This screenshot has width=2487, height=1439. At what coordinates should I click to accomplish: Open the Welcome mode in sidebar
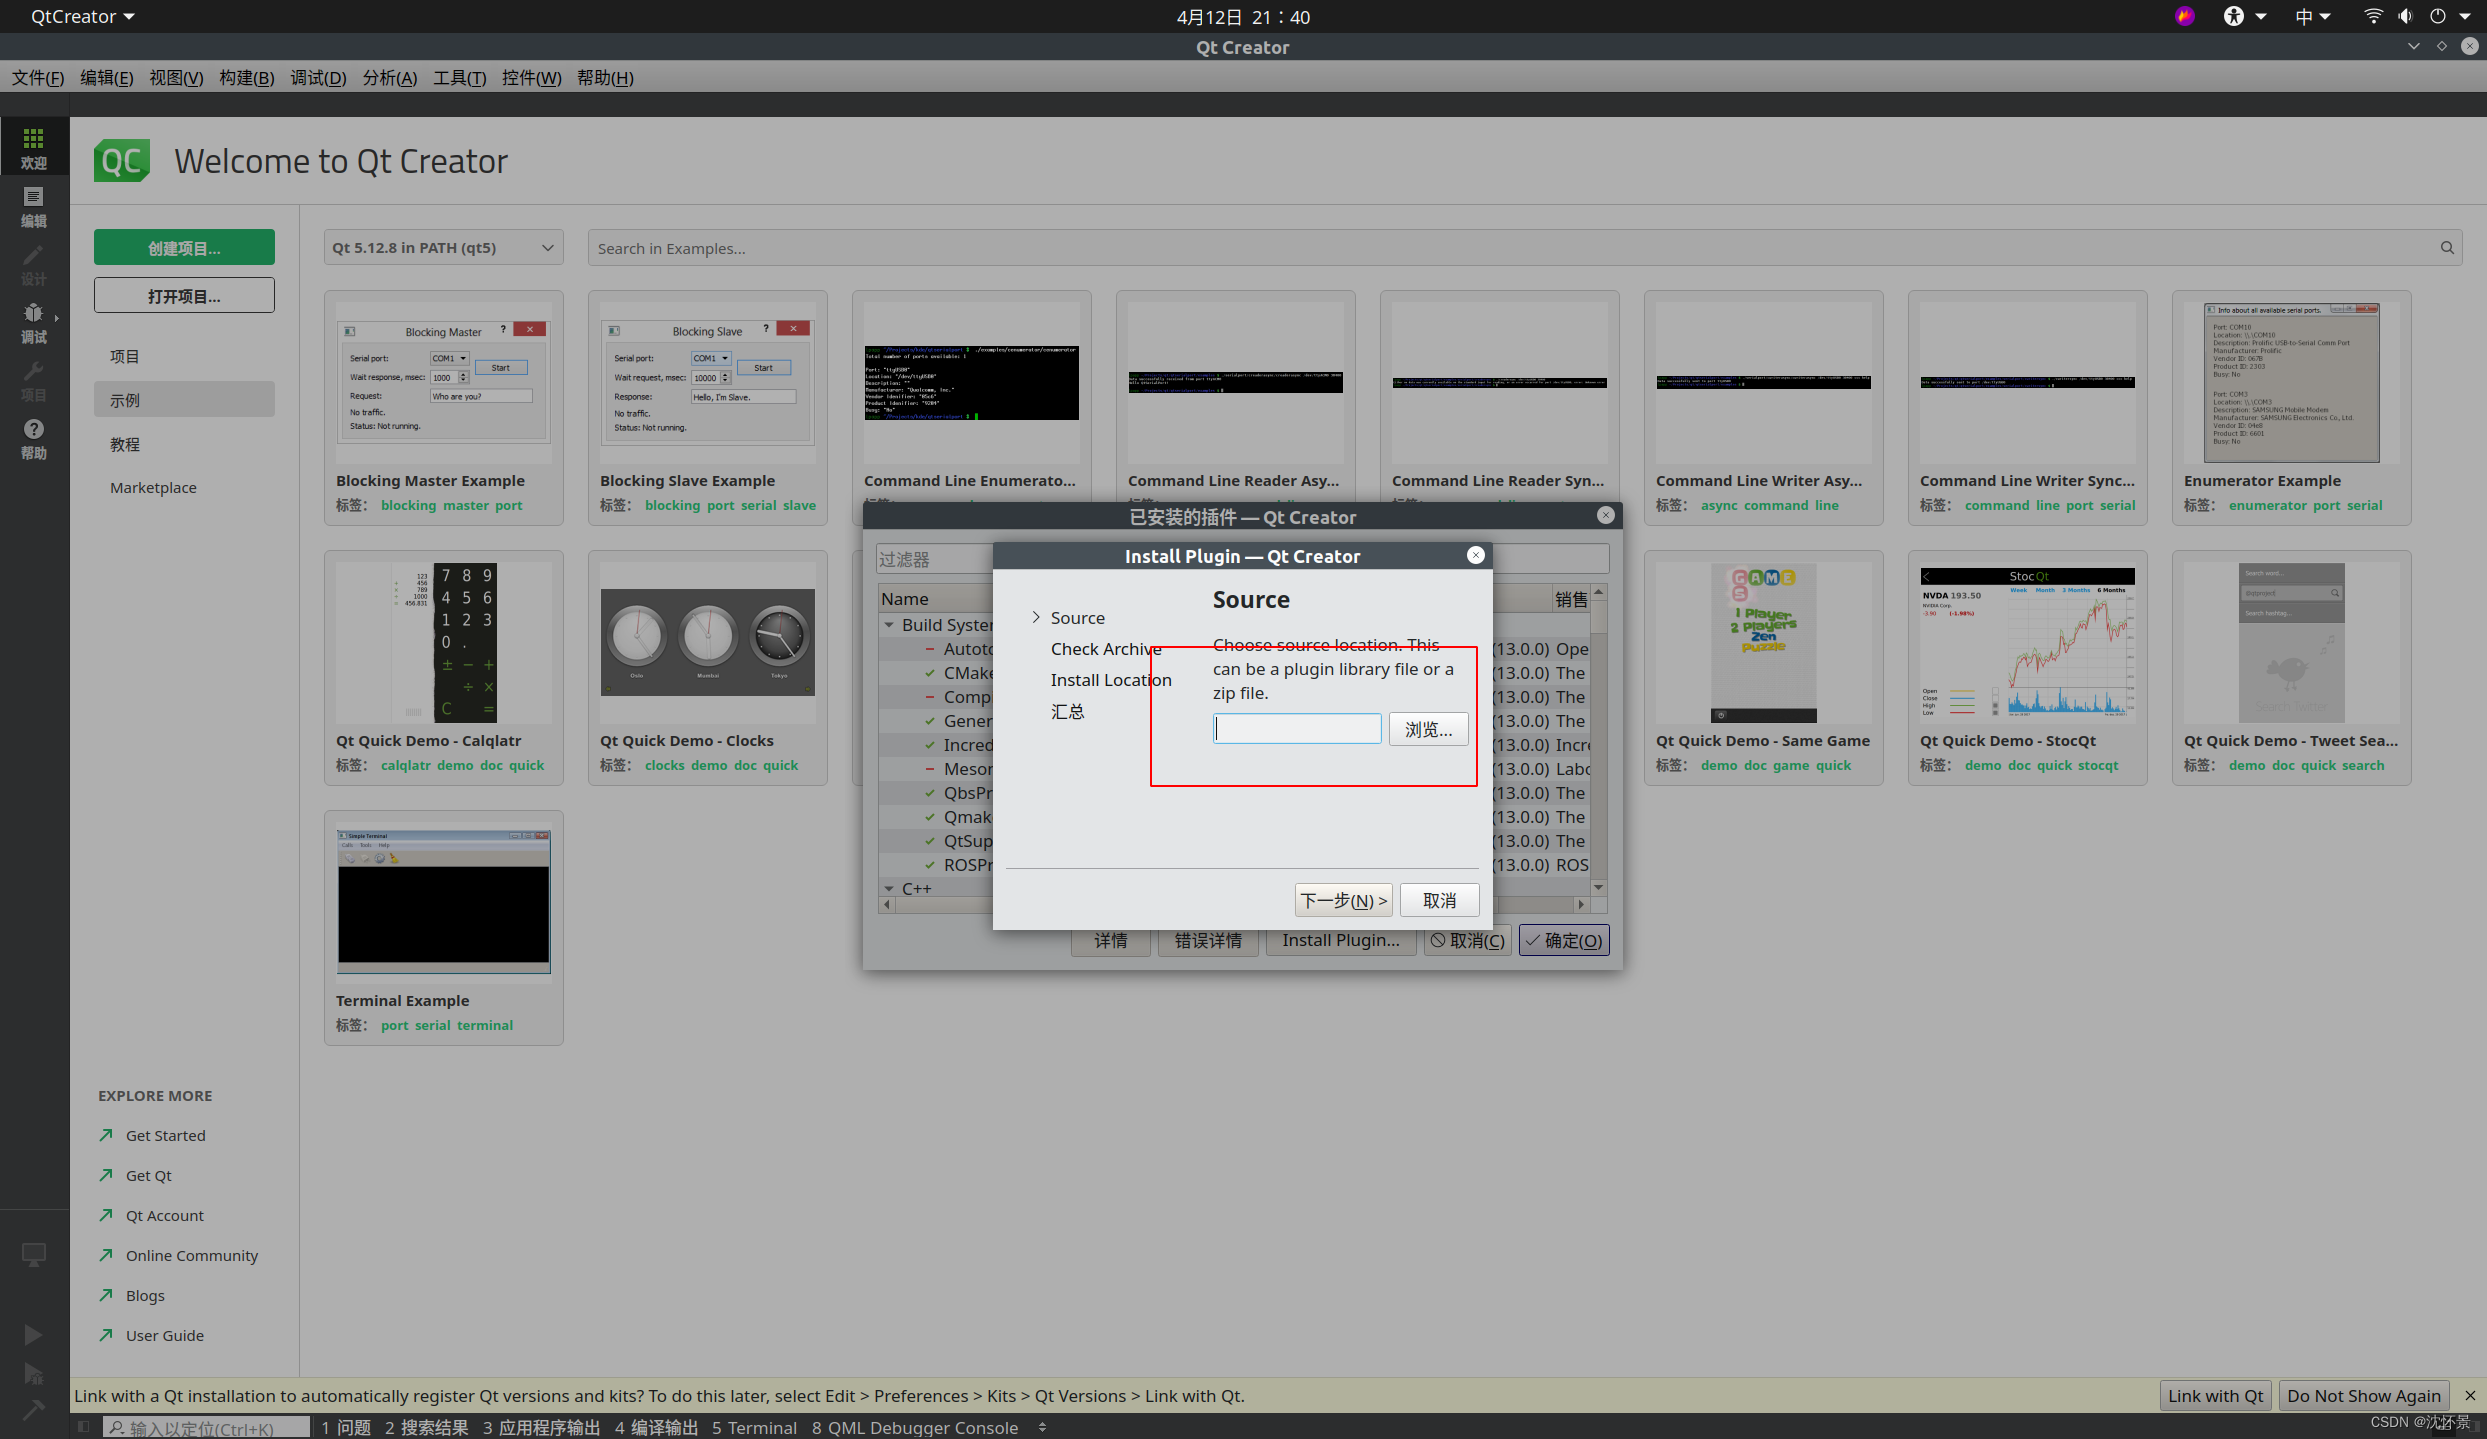click(33, 147)
